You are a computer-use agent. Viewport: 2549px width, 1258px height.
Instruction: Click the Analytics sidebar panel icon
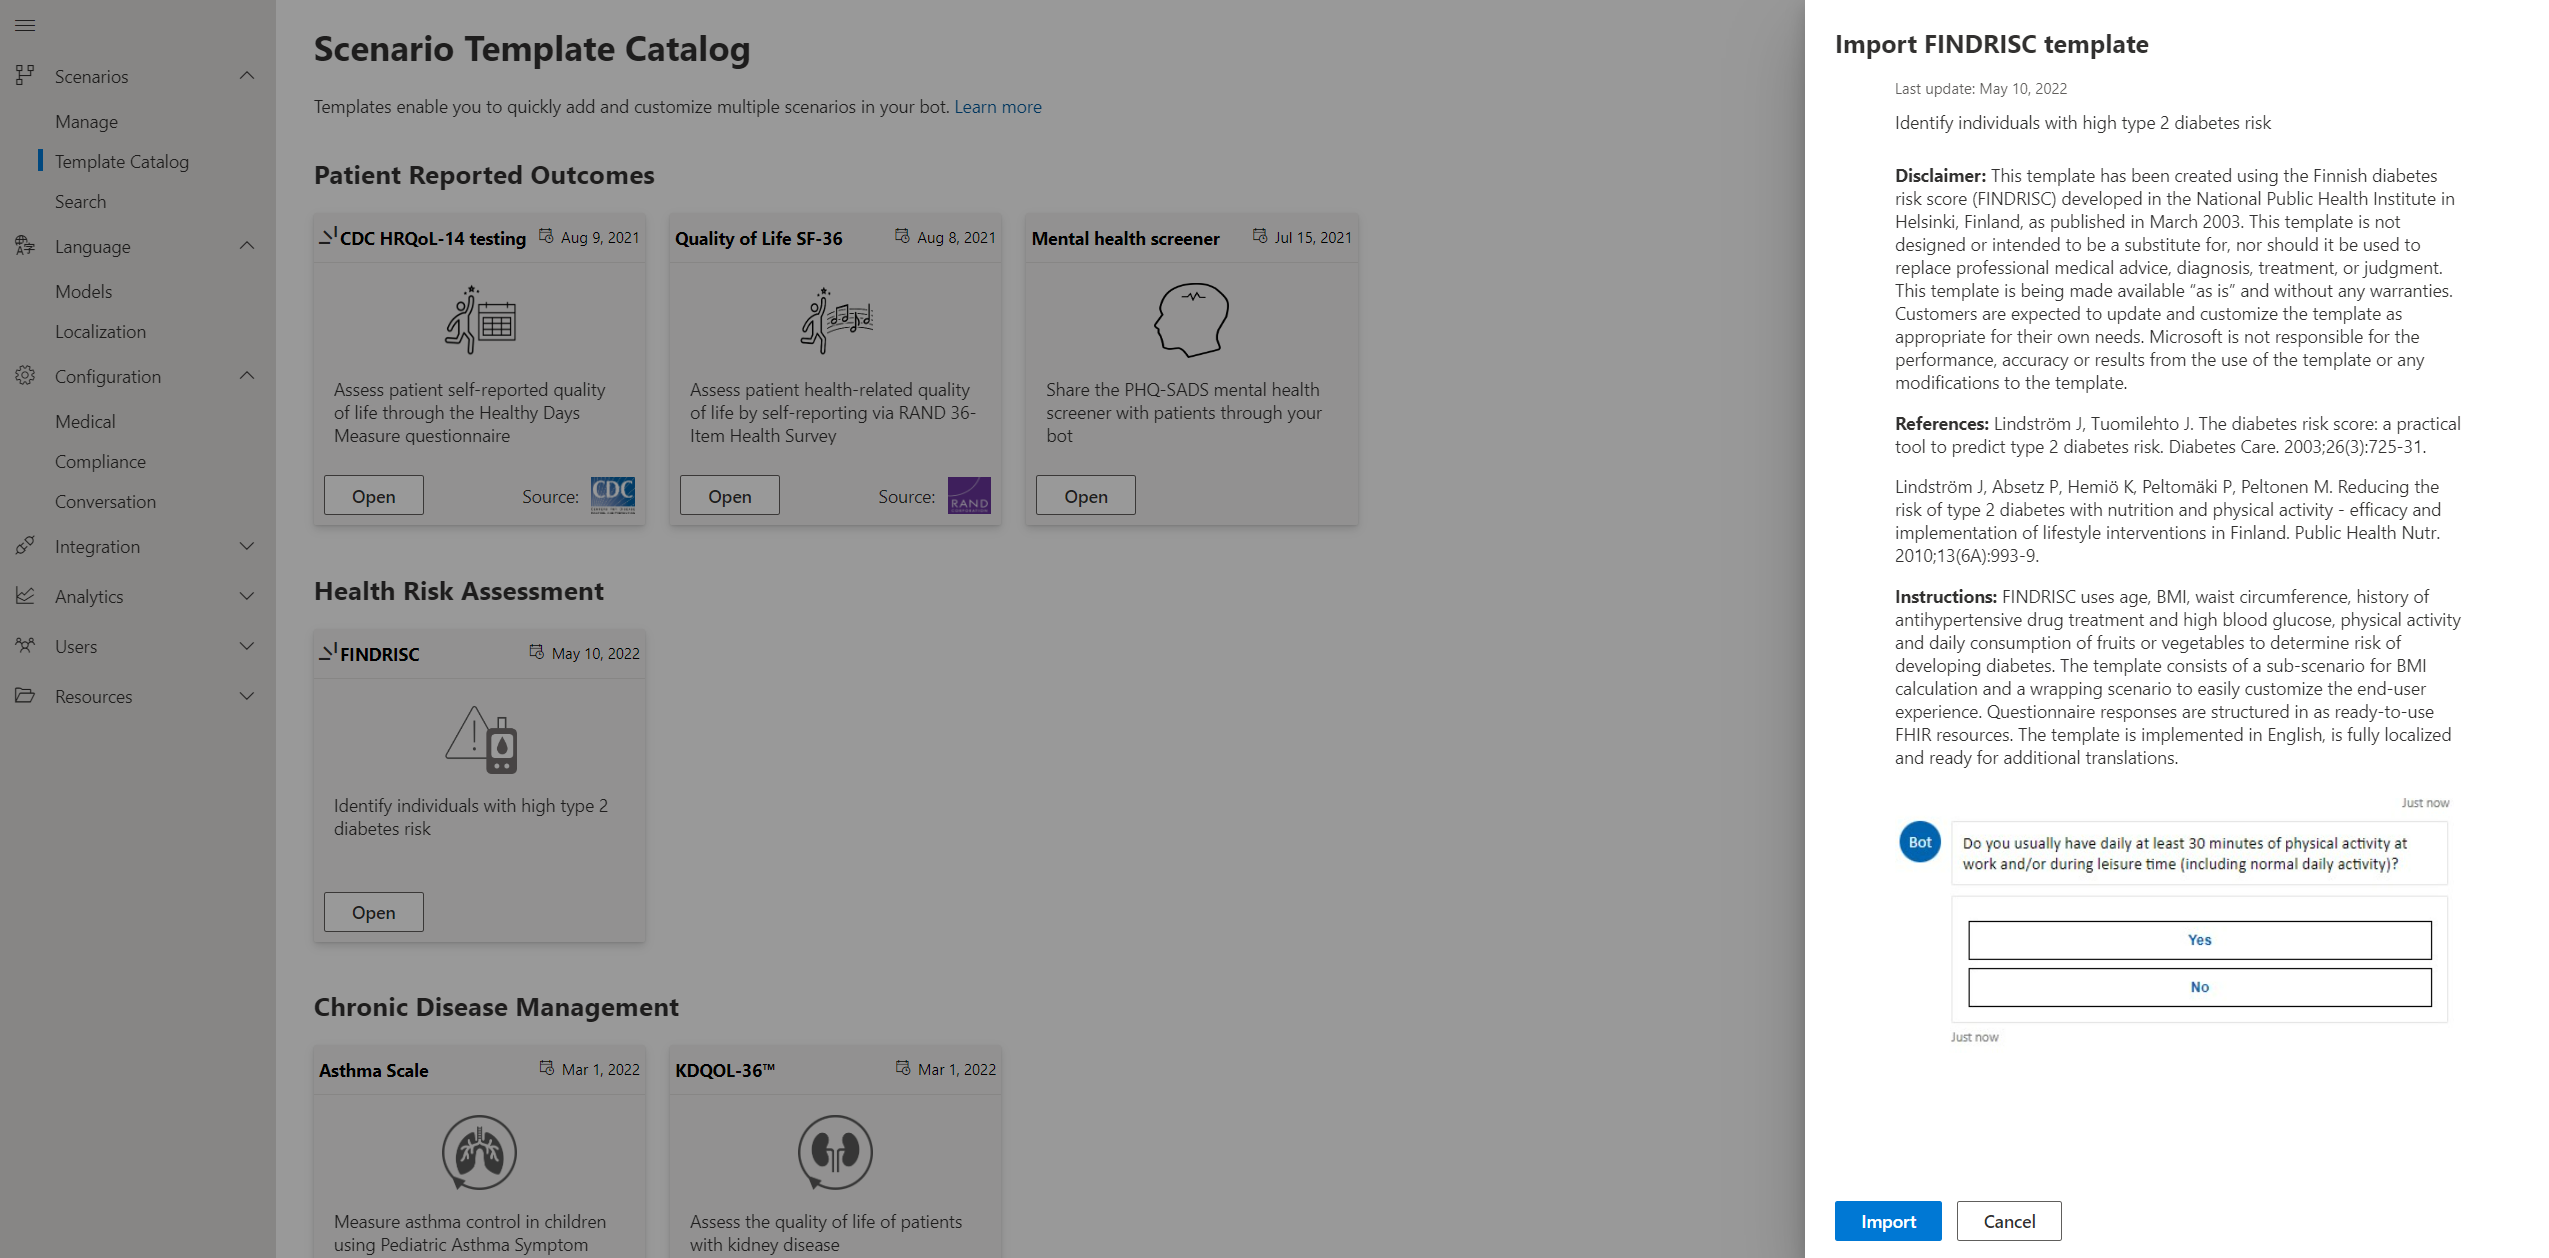tap(24, 595)
